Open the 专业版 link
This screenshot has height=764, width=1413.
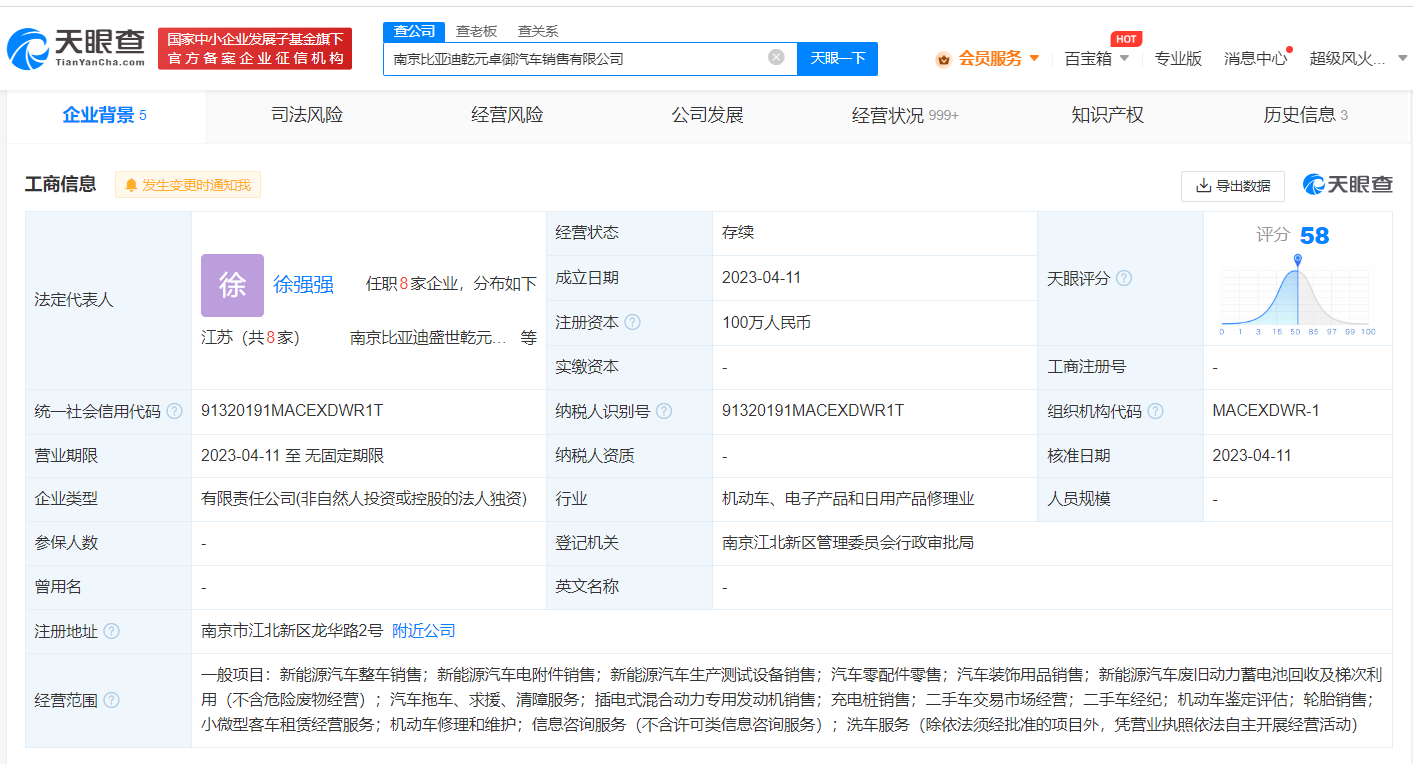pos(1178,58)
